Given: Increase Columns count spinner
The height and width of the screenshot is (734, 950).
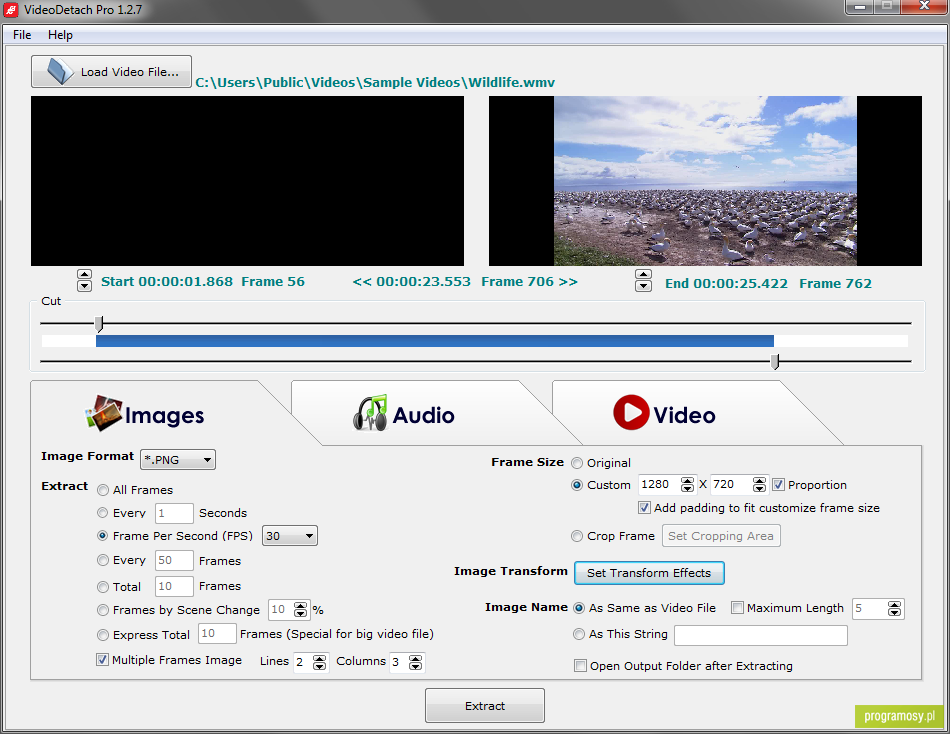Looking at the screenshot, I should (415, 658).
